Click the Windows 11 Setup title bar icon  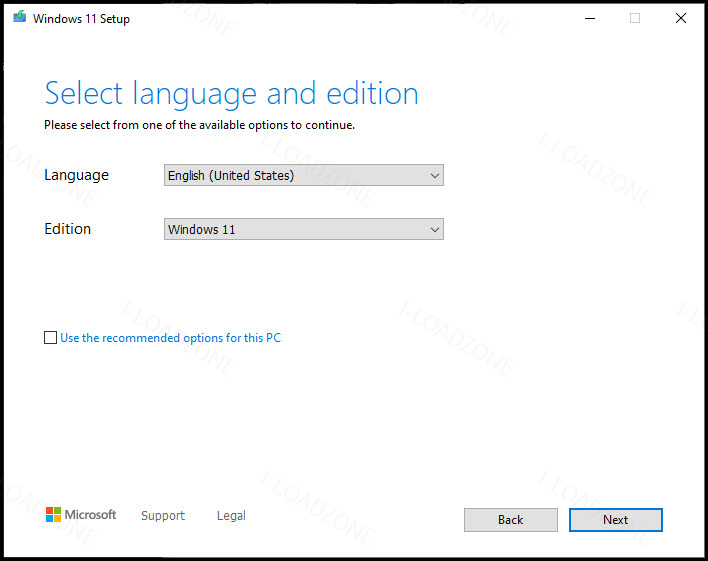tap(19, 17)
